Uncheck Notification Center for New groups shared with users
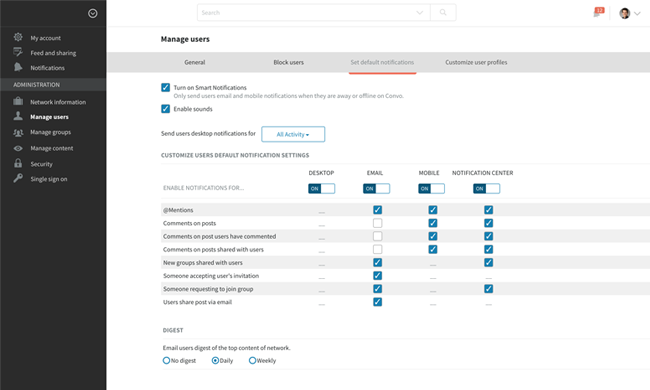This screenshot has height=390, width=650. click(489, 262)
